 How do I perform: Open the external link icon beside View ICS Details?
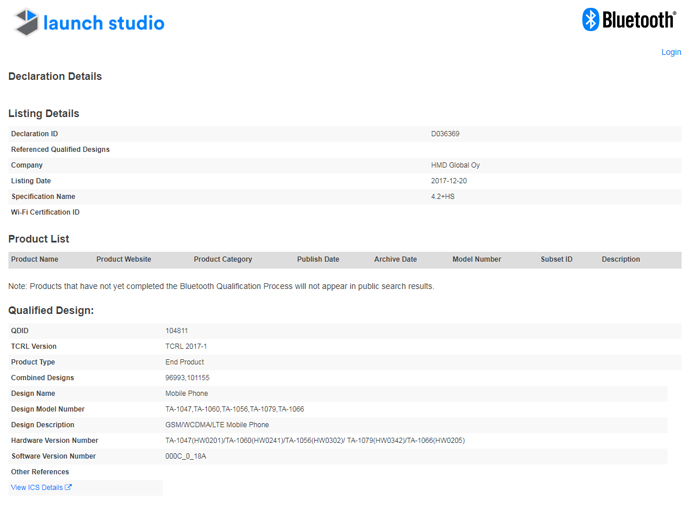pos(68,487)
